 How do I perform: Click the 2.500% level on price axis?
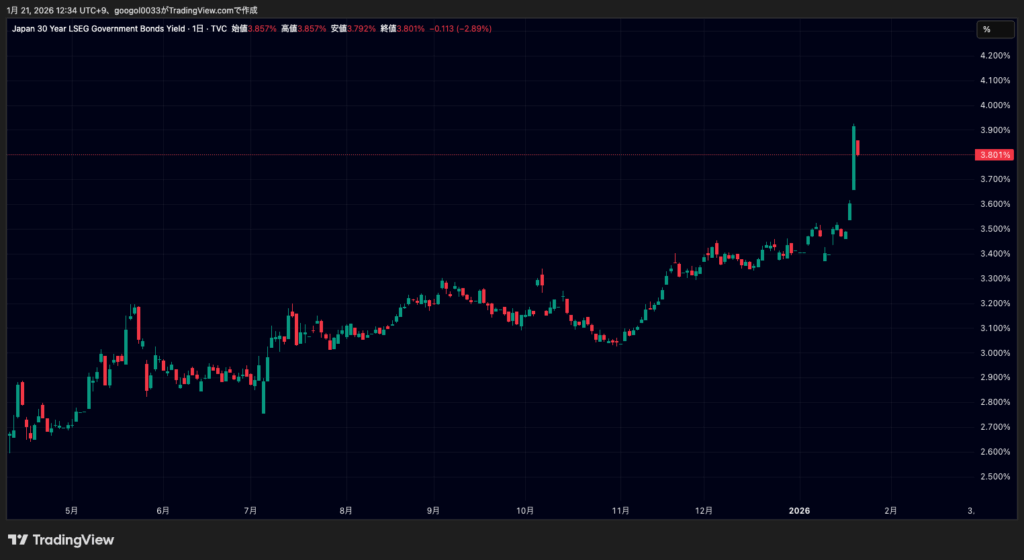point(994,477)
